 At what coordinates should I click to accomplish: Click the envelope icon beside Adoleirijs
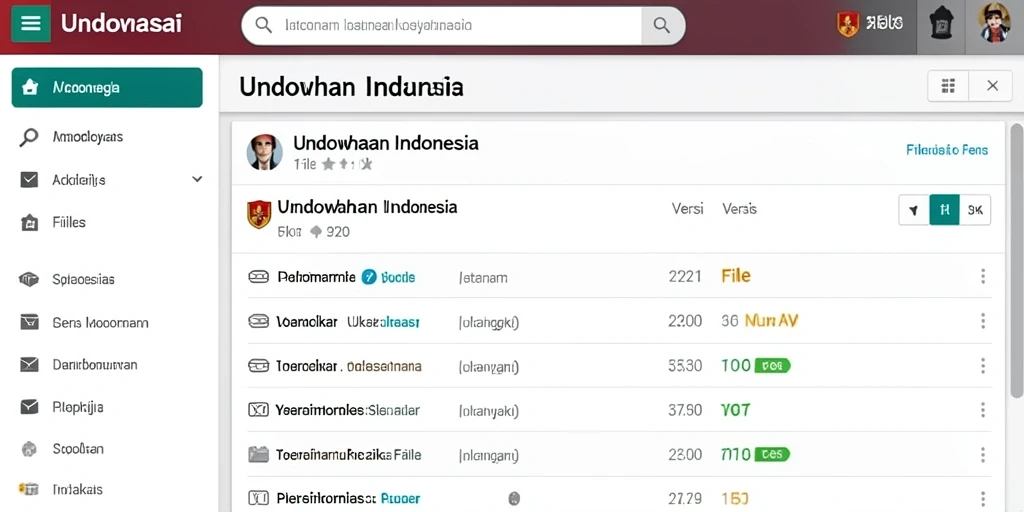pos(29,180)
